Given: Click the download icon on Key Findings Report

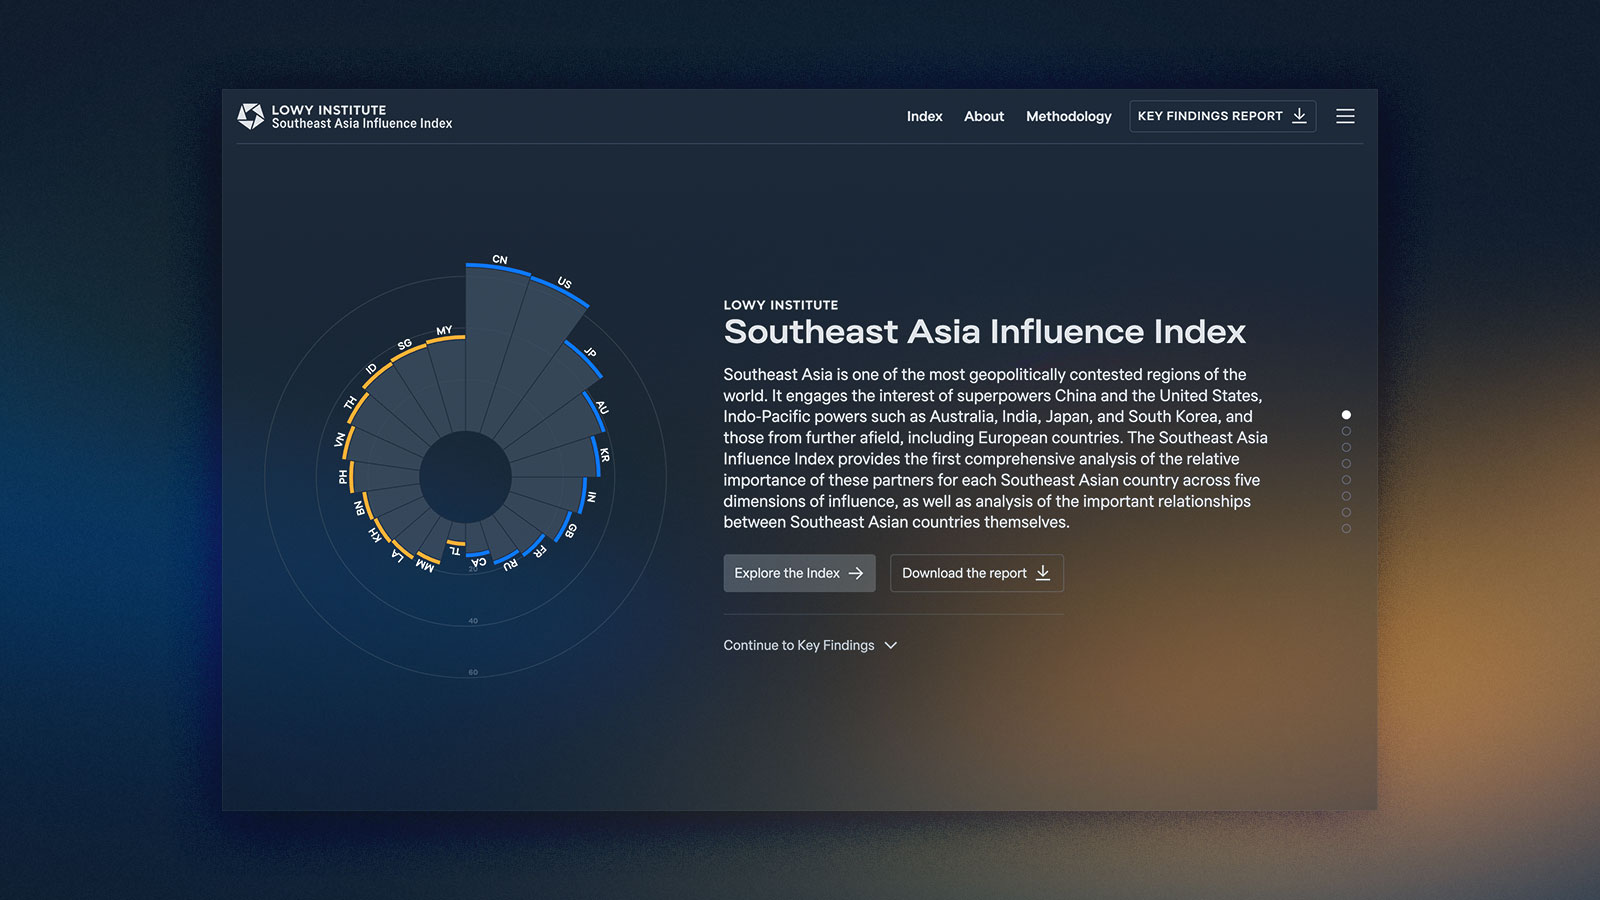Looking at the screenshot, I should click(x=1298, y=116).
